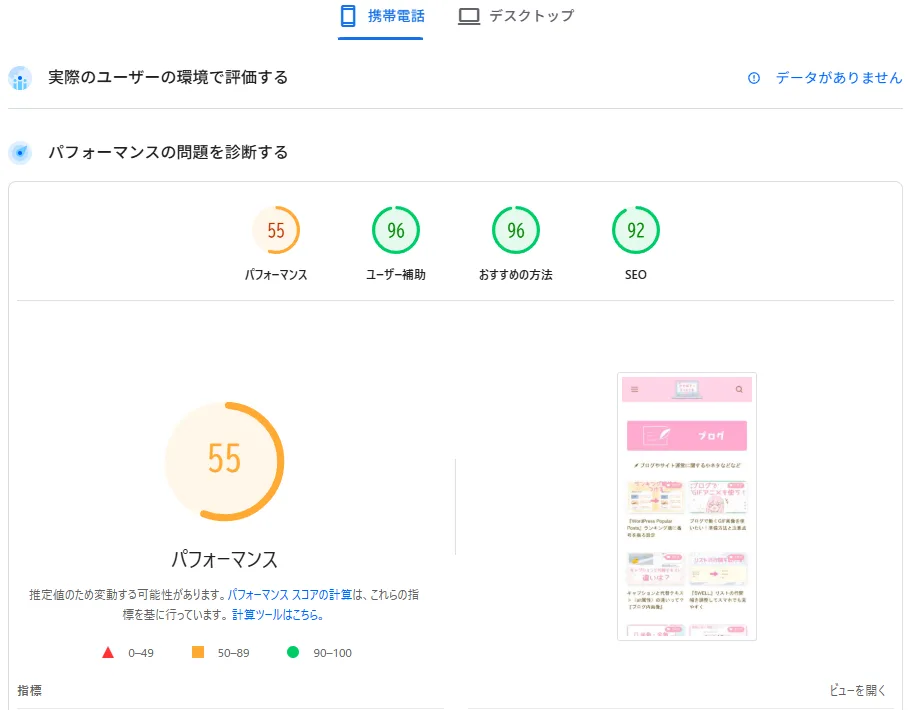Click the green circle 90–100 legend icon
Screen dimensions: 912x710
pos(293,652)
